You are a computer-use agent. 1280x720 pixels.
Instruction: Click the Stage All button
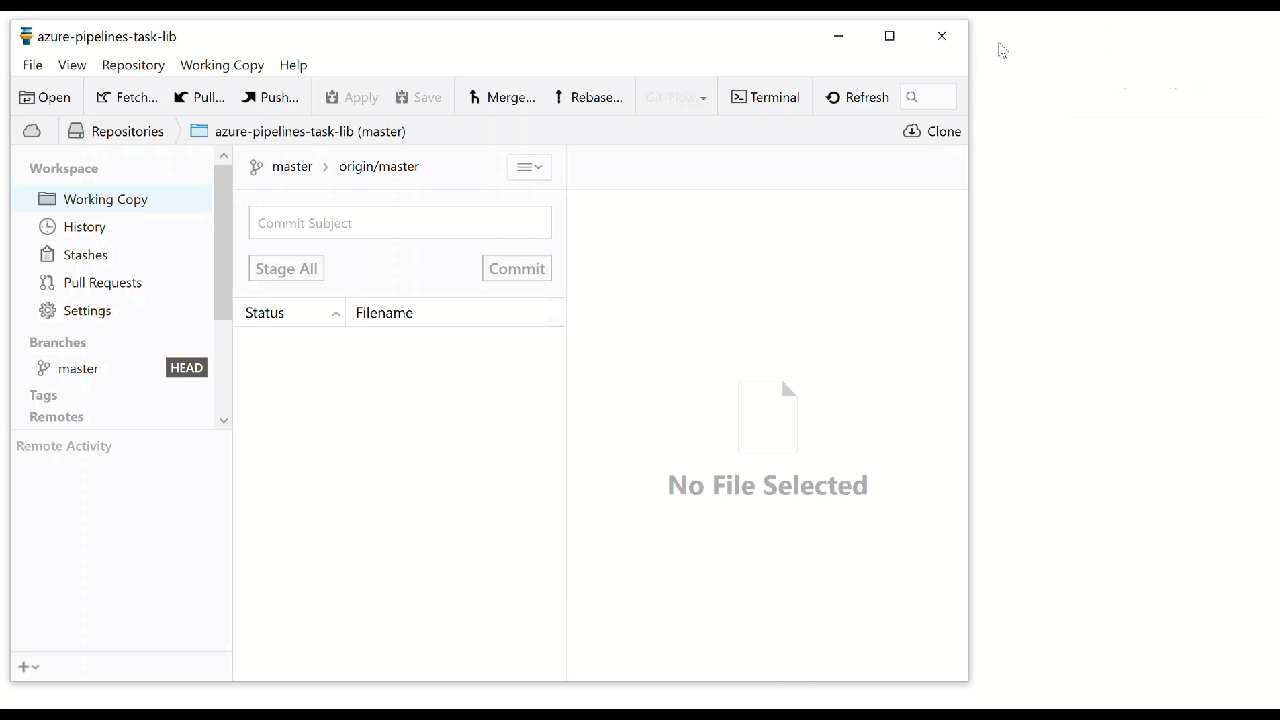(x=286, y=268)
